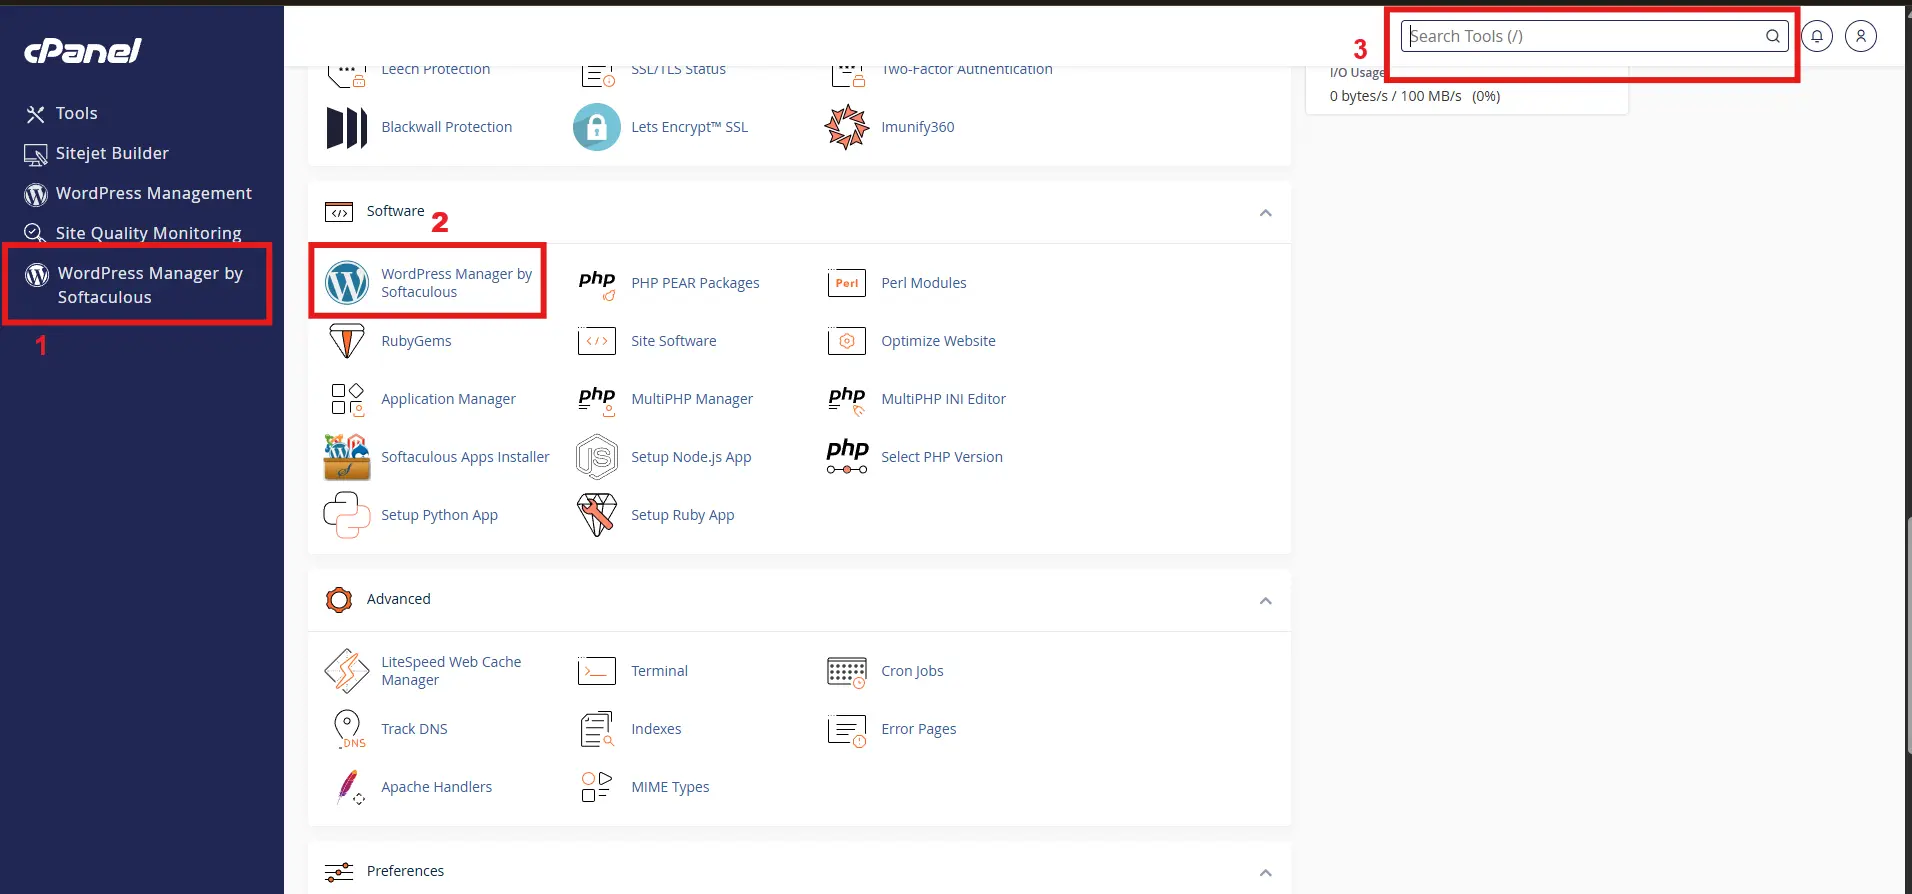Screen dimensions: 1912x894
Task: Click the LiteSpeed Web Cache Manager icon
Action: (x=347, y=671)
